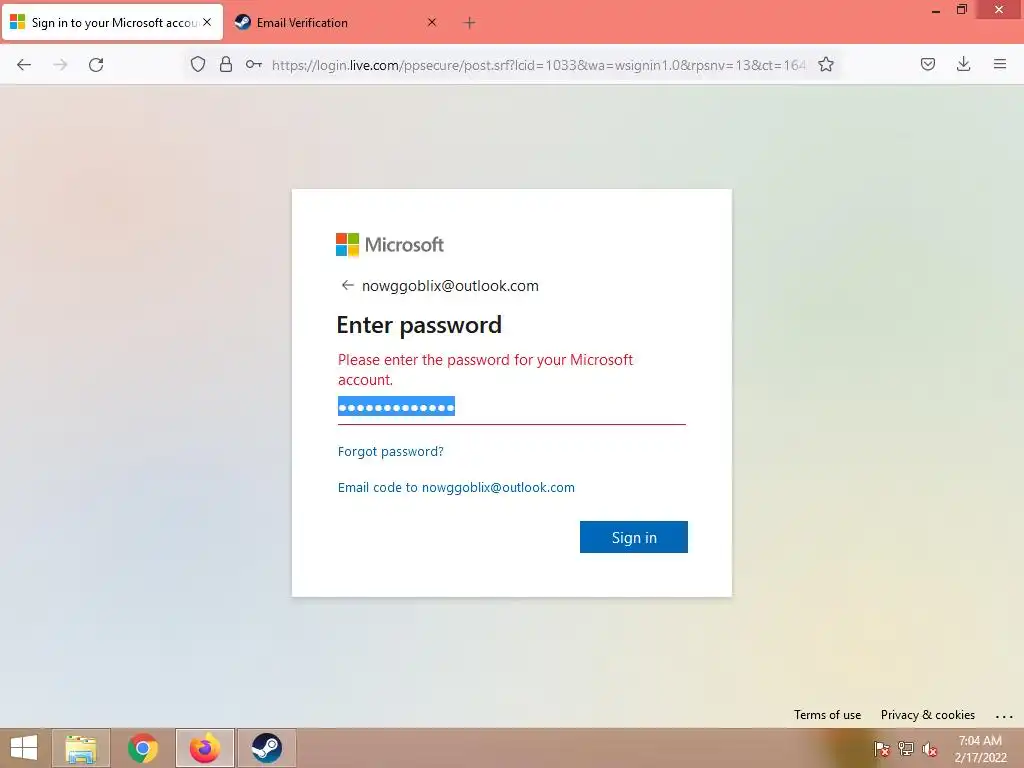Viewport: 1024px width, 768px height.
Task: Close the Microsoft sign-in tab
Action: click(207, 22)
